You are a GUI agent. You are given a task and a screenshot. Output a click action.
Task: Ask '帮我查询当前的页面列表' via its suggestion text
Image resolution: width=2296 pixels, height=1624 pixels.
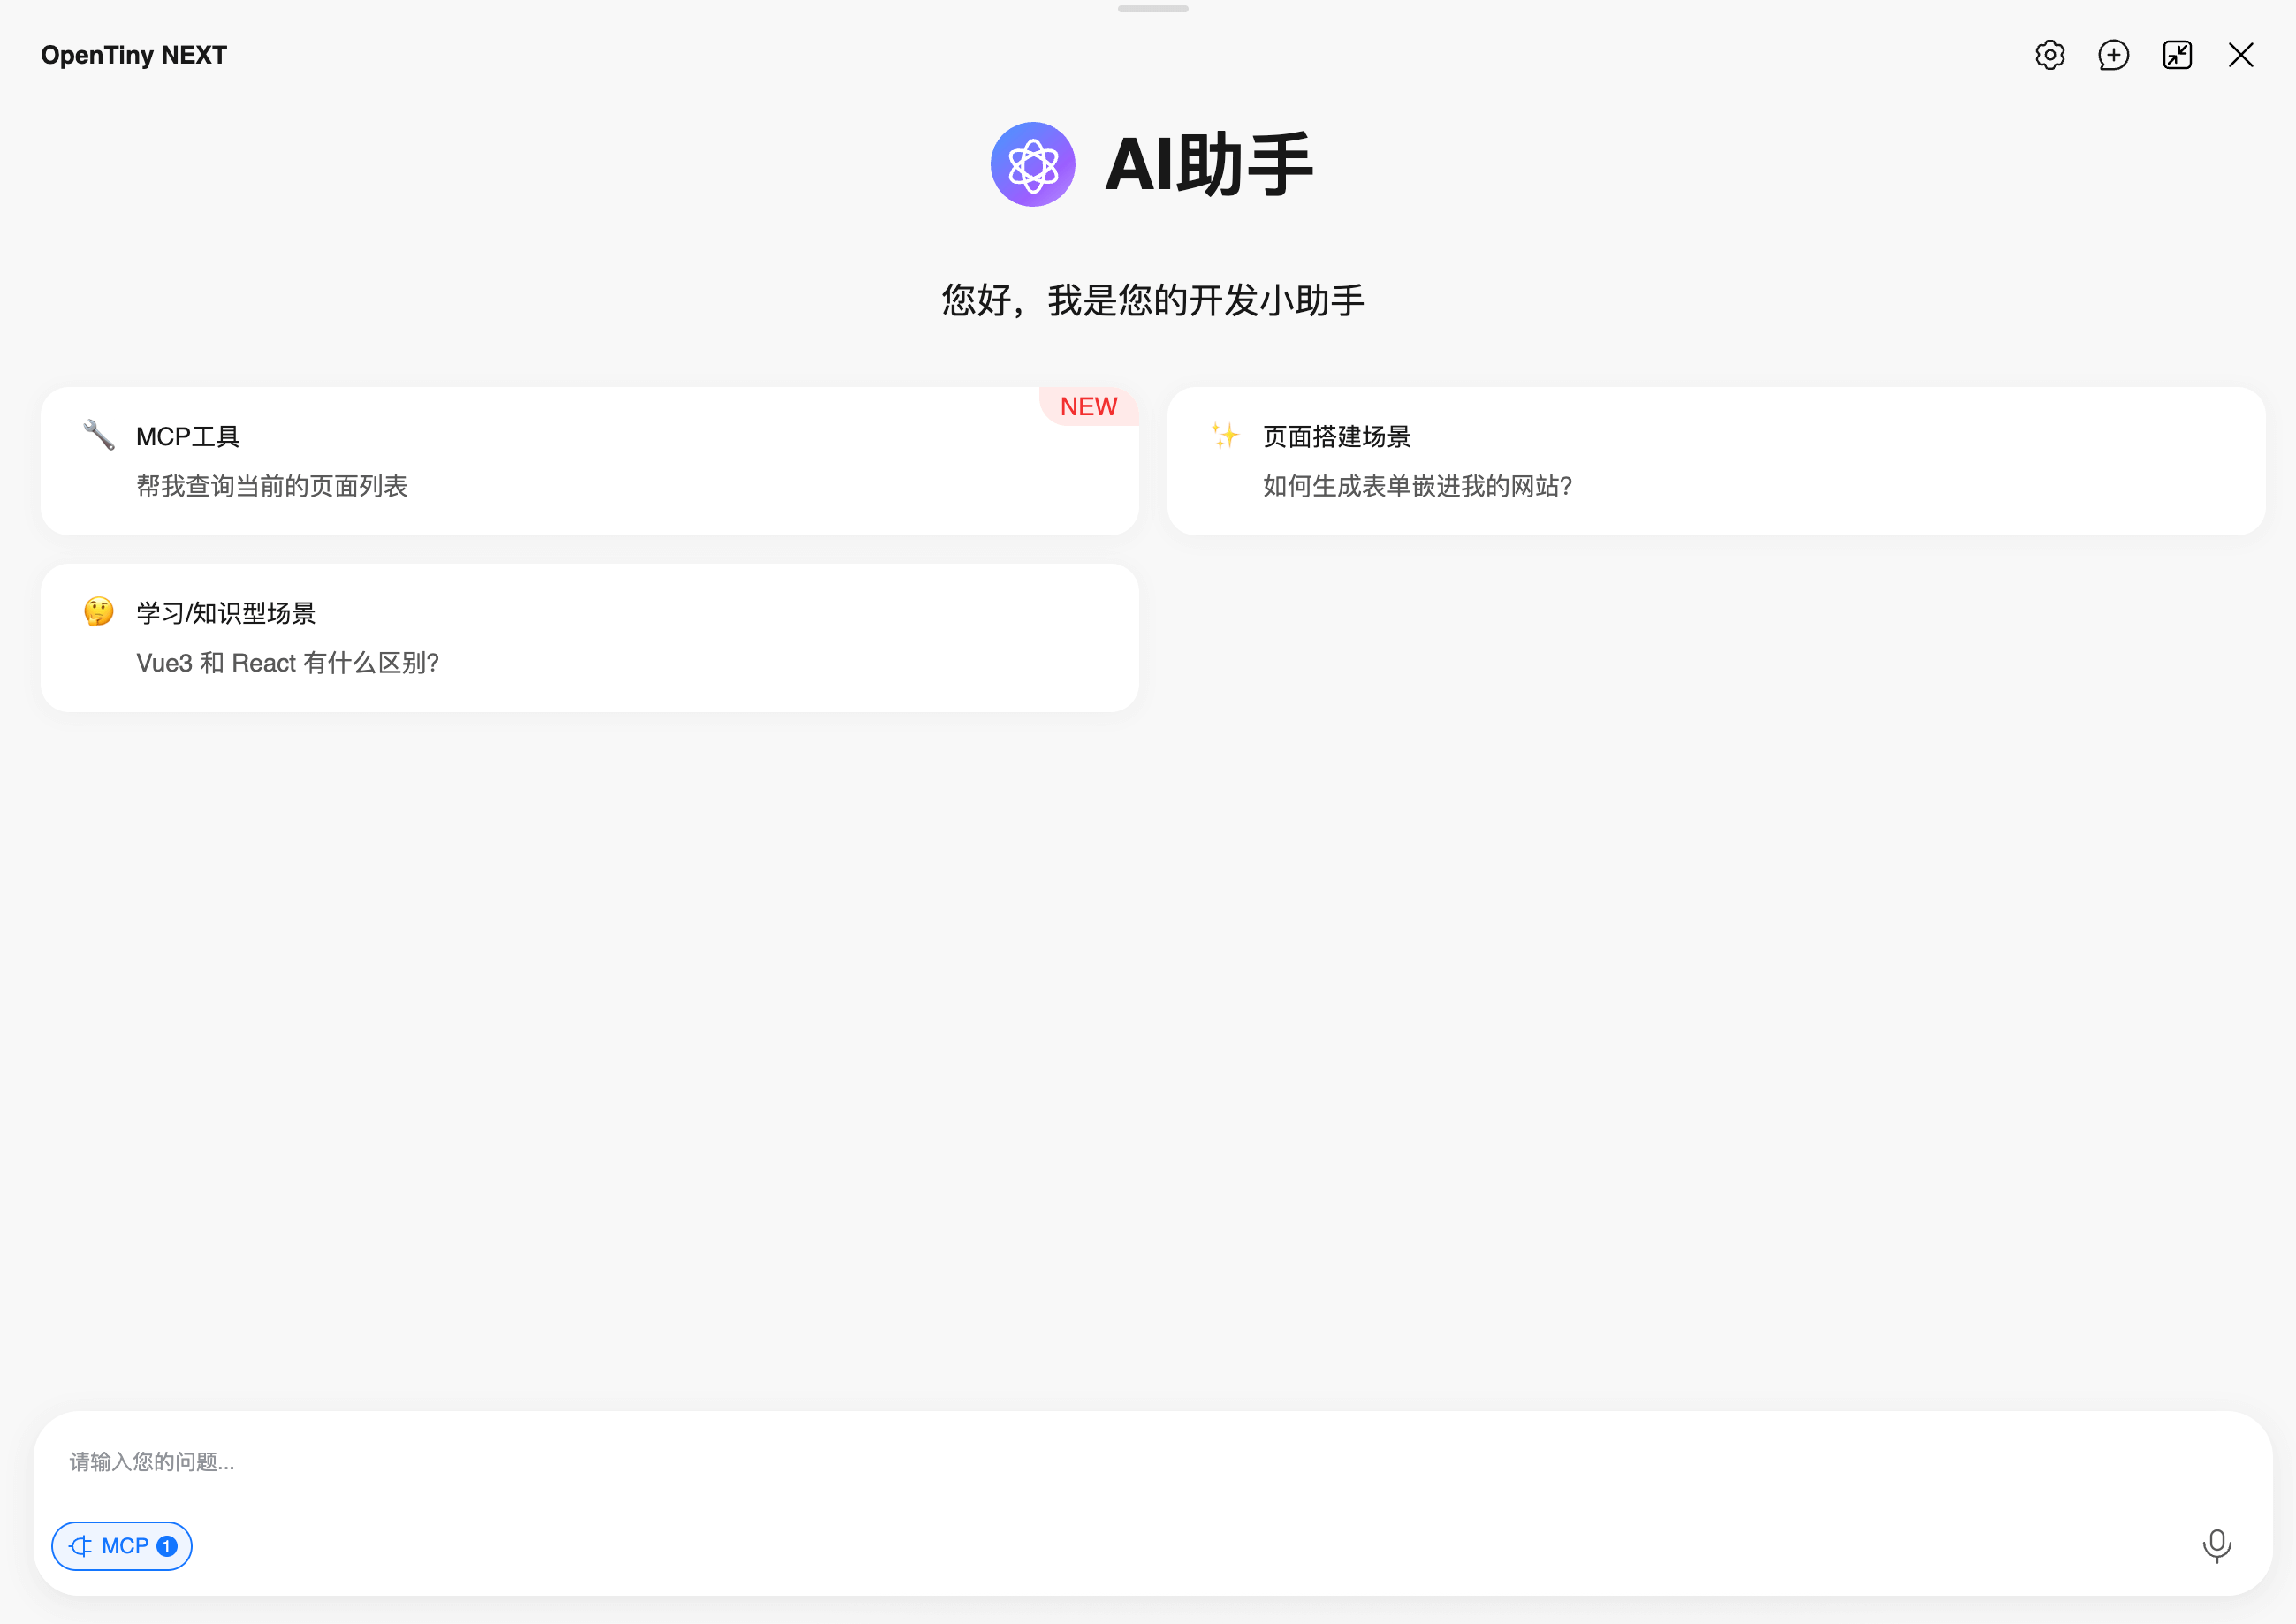271,486
